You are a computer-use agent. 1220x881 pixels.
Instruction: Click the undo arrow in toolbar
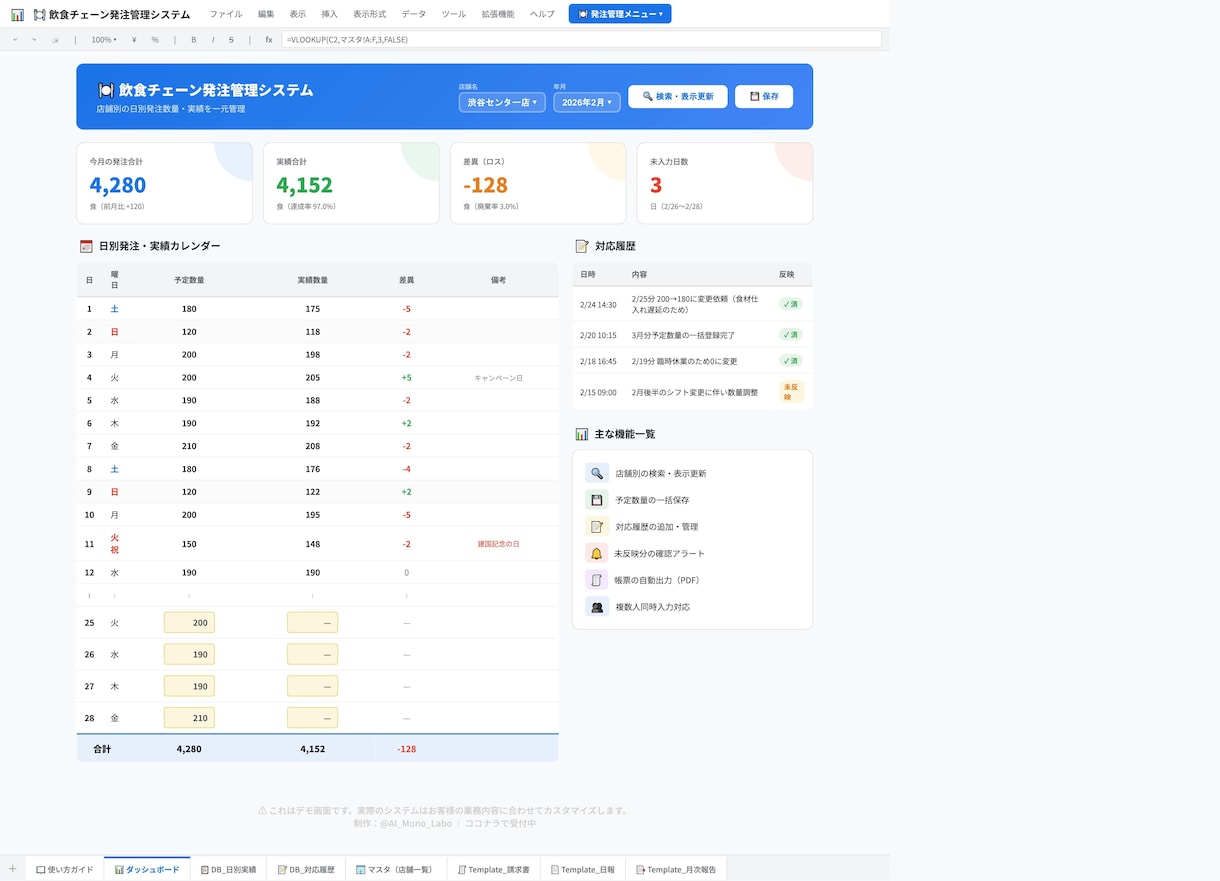(15, 40)
